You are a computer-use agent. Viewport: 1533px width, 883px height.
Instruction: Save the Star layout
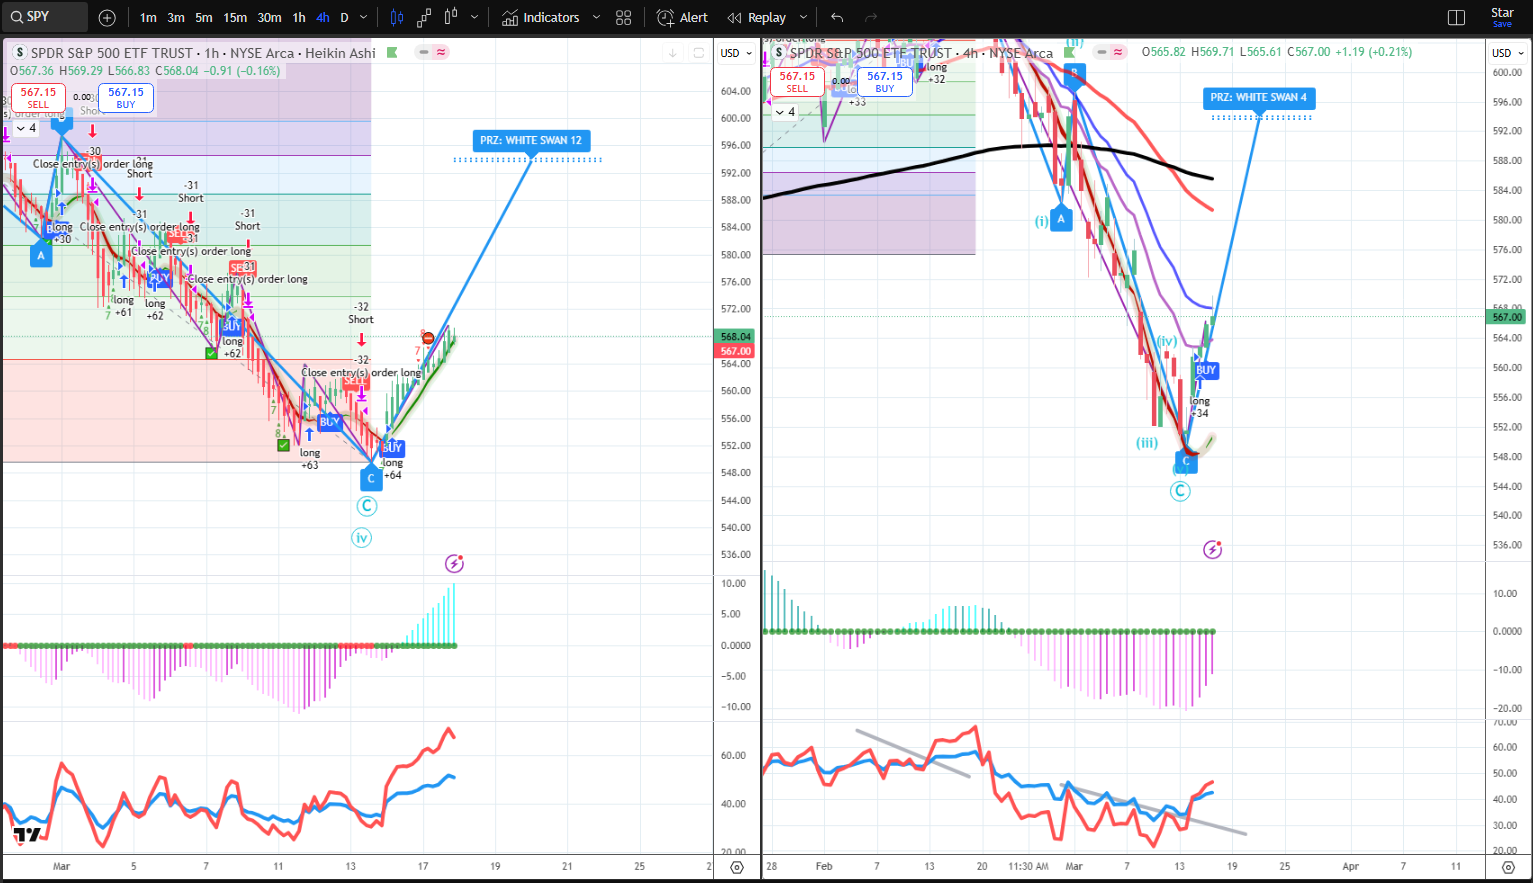tap(1502, 17)
